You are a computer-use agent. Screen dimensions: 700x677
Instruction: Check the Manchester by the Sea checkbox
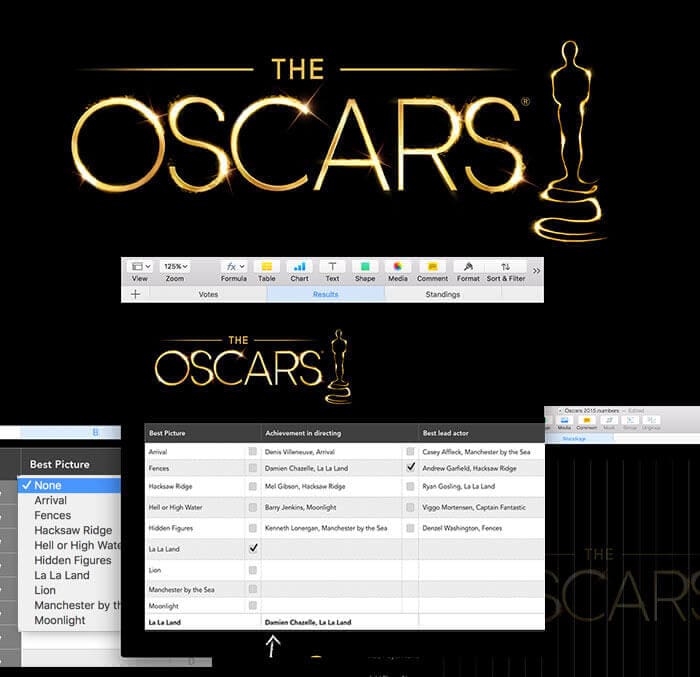(x=253, y=589)
